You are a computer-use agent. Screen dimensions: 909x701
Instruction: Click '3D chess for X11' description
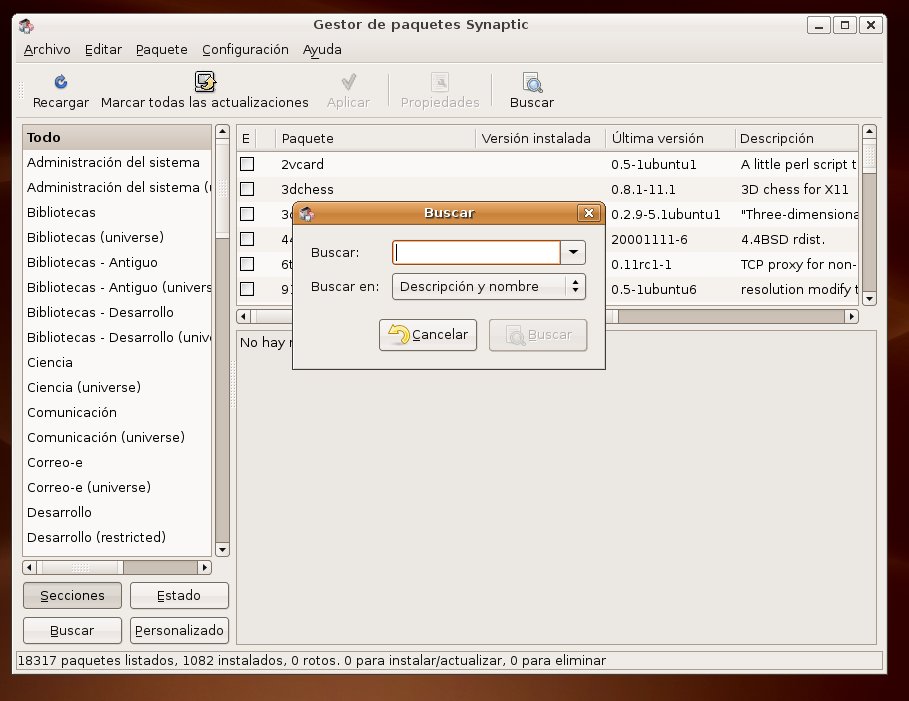[795, 189]
